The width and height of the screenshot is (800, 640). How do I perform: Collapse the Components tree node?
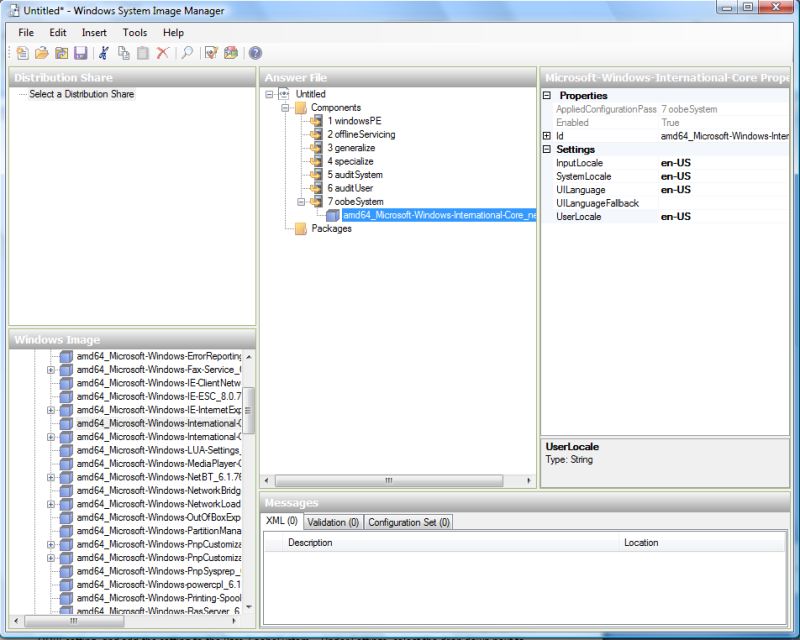pos(287,107)
